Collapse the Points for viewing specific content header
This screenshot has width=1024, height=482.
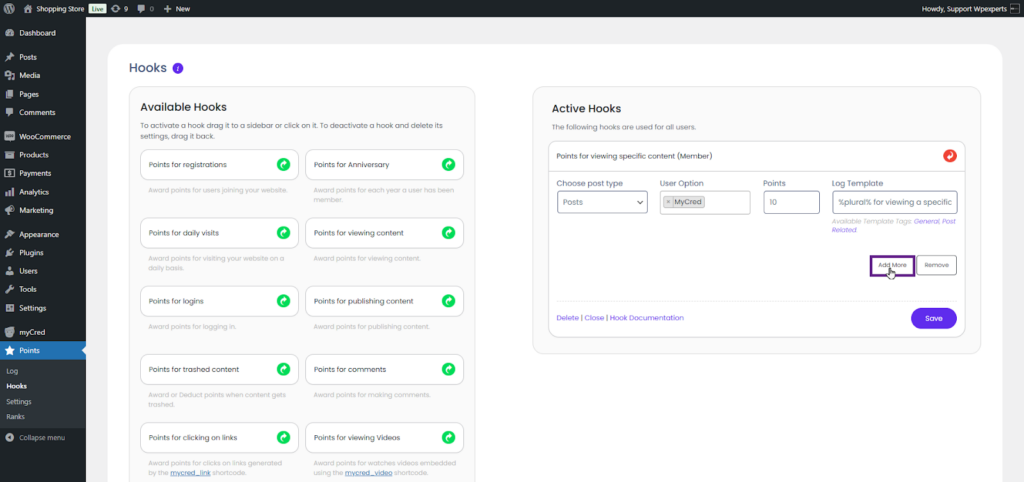pyautogui.click(x=740, y=156)
